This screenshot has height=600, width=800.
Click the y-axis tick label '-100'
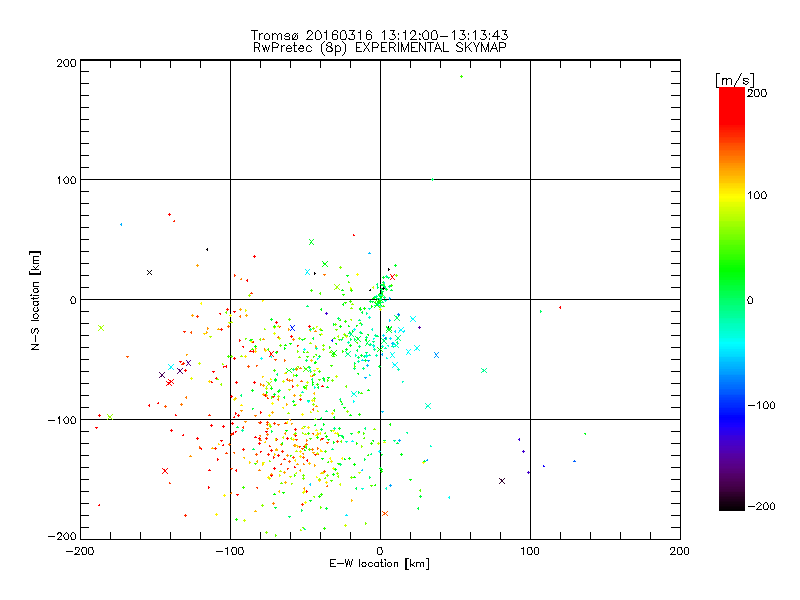62,420
